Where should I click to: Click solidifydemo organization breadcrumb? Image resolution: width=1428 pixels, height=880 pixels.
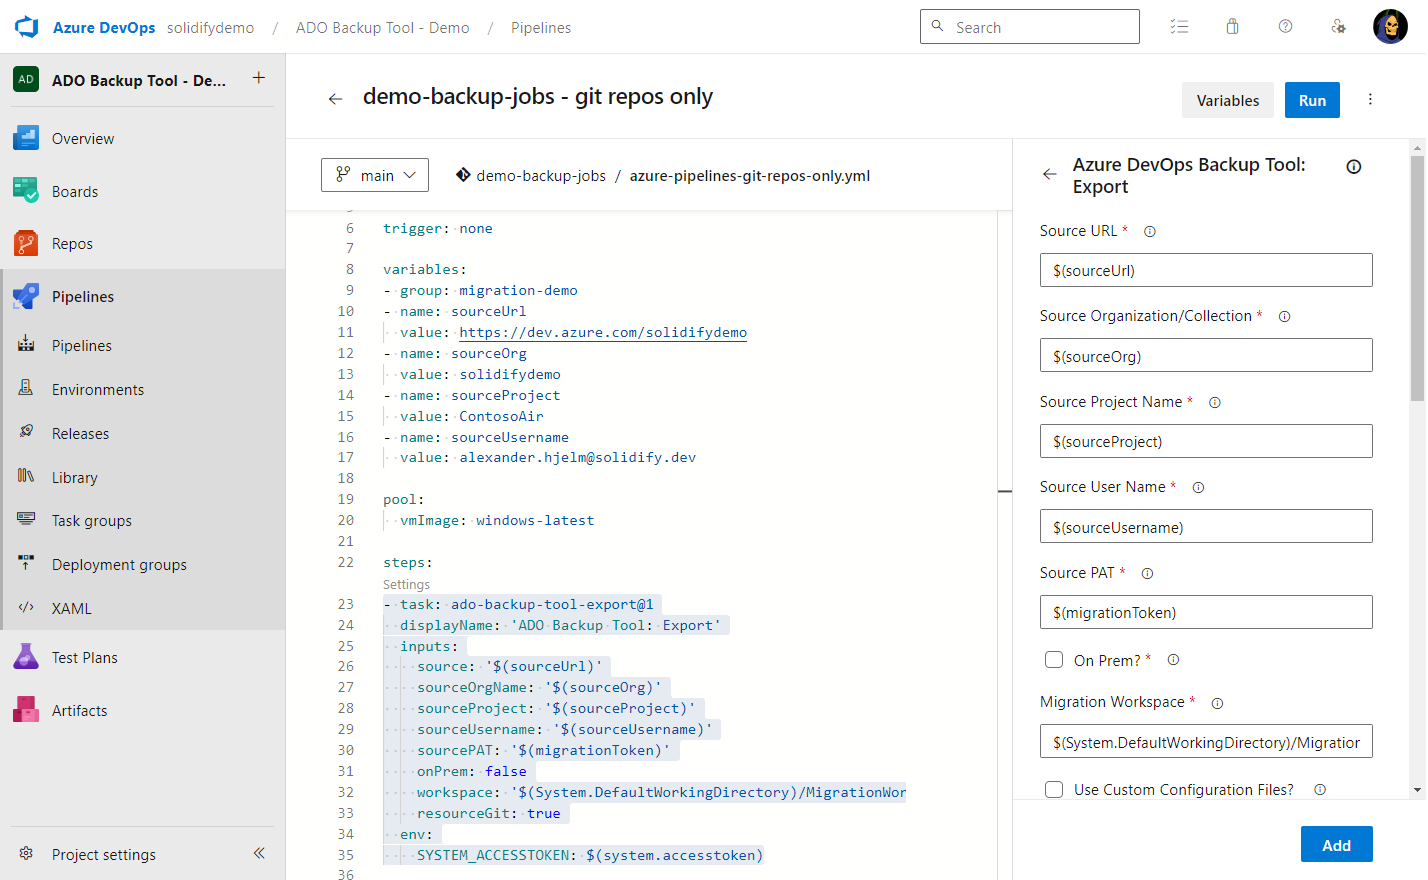point(210,27)
